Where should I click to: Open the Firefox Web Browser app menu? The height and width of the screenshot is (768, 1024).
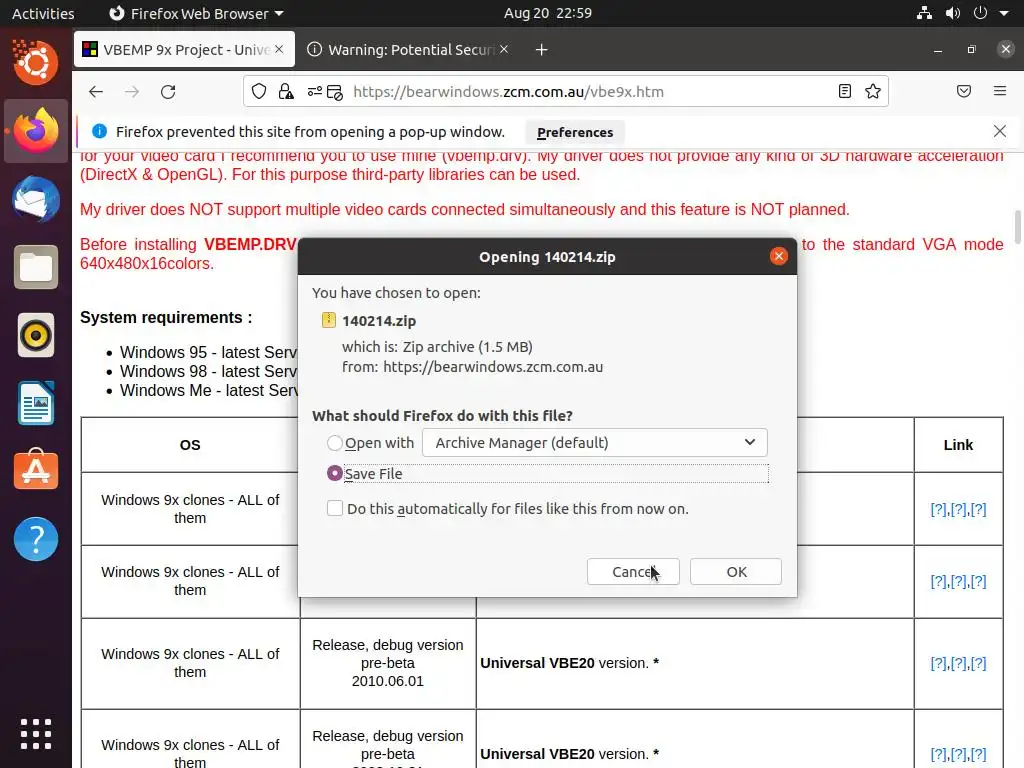click(196, 13)
